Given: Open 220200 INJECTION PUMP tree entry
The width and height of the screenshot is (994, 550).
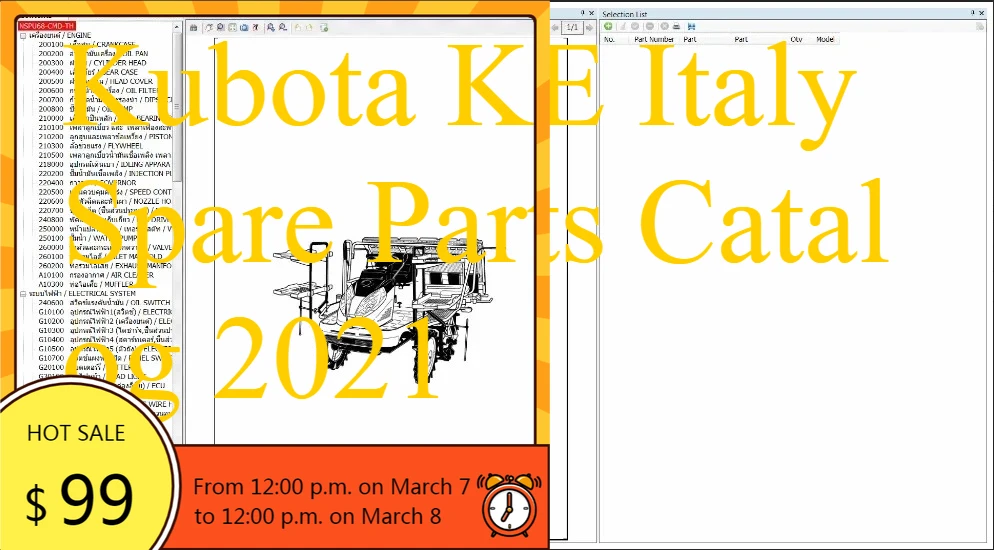Looking at the screenshot, I should click(105, 173).
